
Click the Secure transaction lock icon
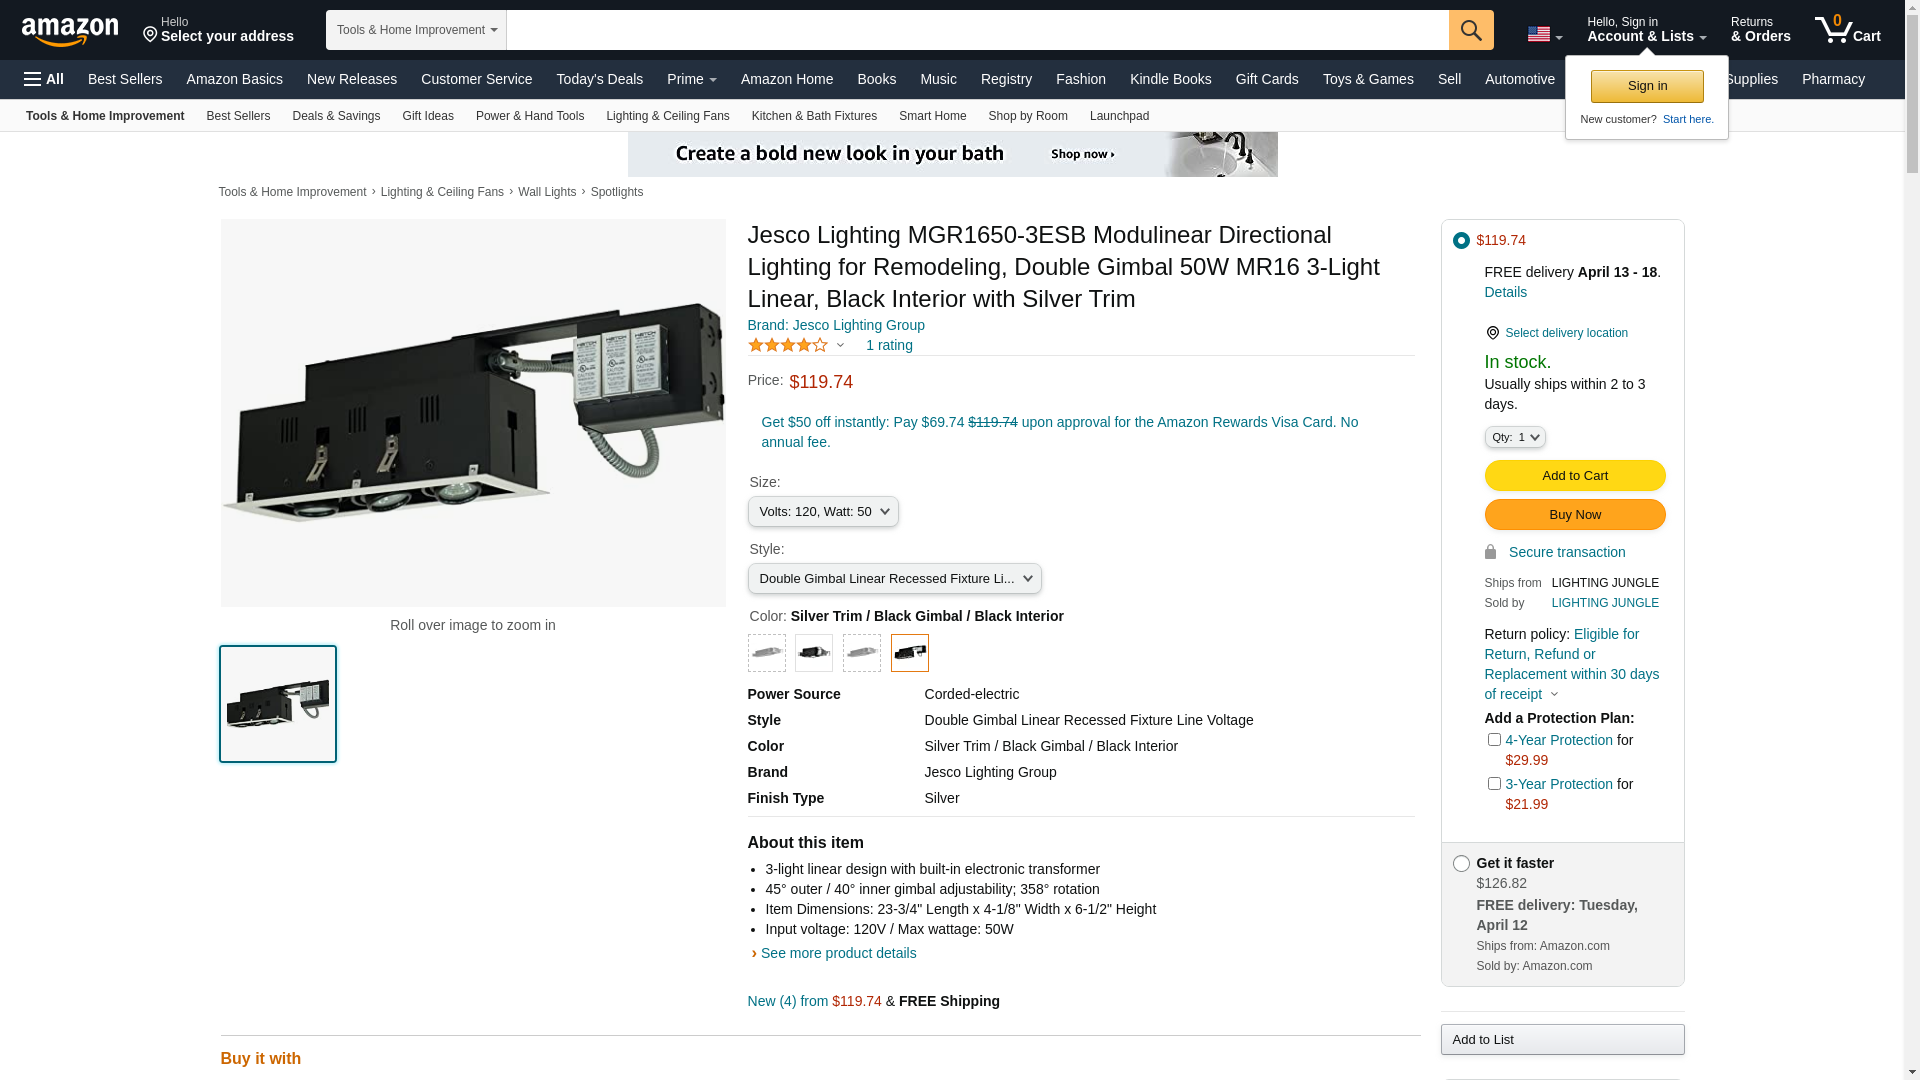1490,552
